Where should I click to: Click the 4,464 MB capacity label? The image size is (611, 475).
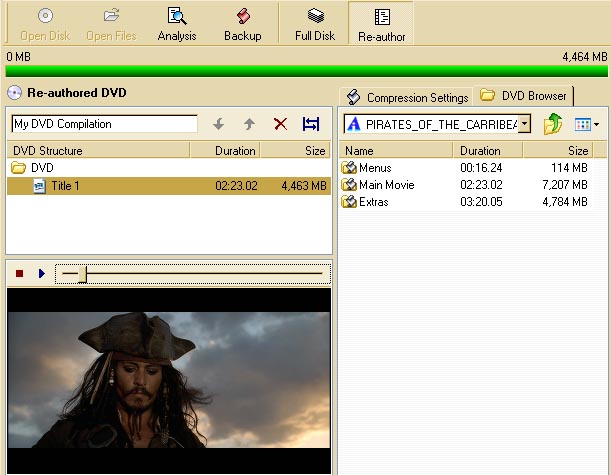(585, 57)
